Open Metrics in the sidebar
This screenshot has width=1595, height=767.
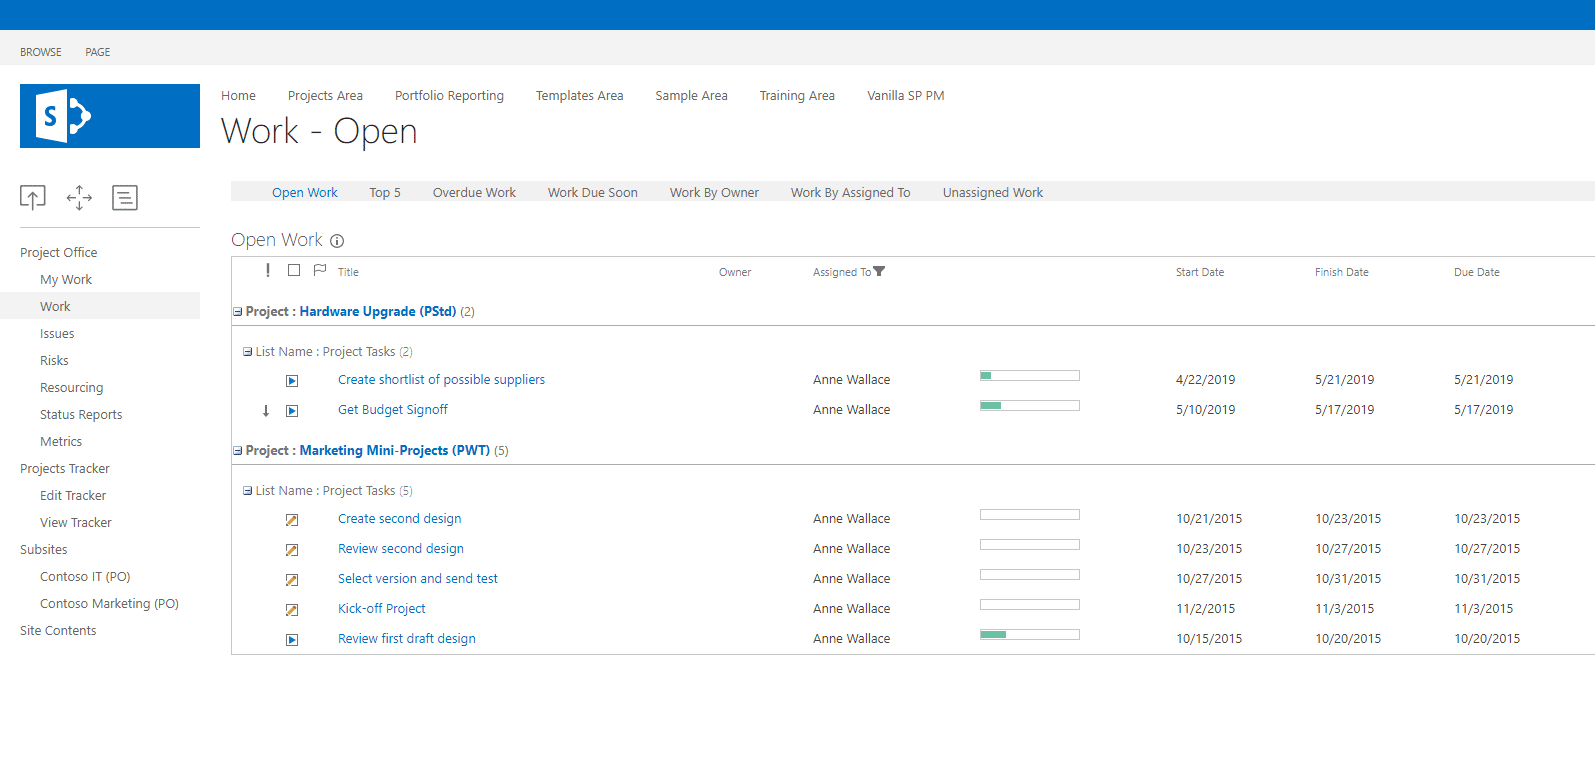coord(61,442)
